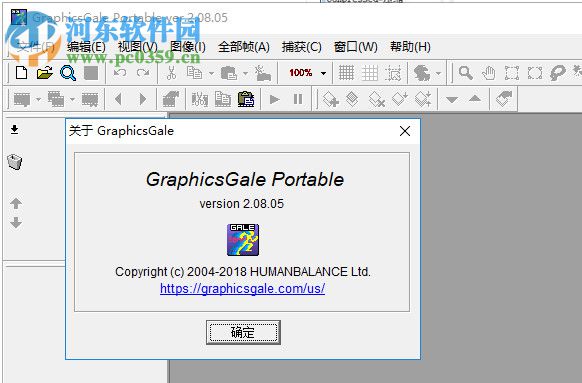This screenshot has width=582, height=383.
Task: Click the Clear selection sparkle icon
Action: pyautogui.click(x=262, y=73)
